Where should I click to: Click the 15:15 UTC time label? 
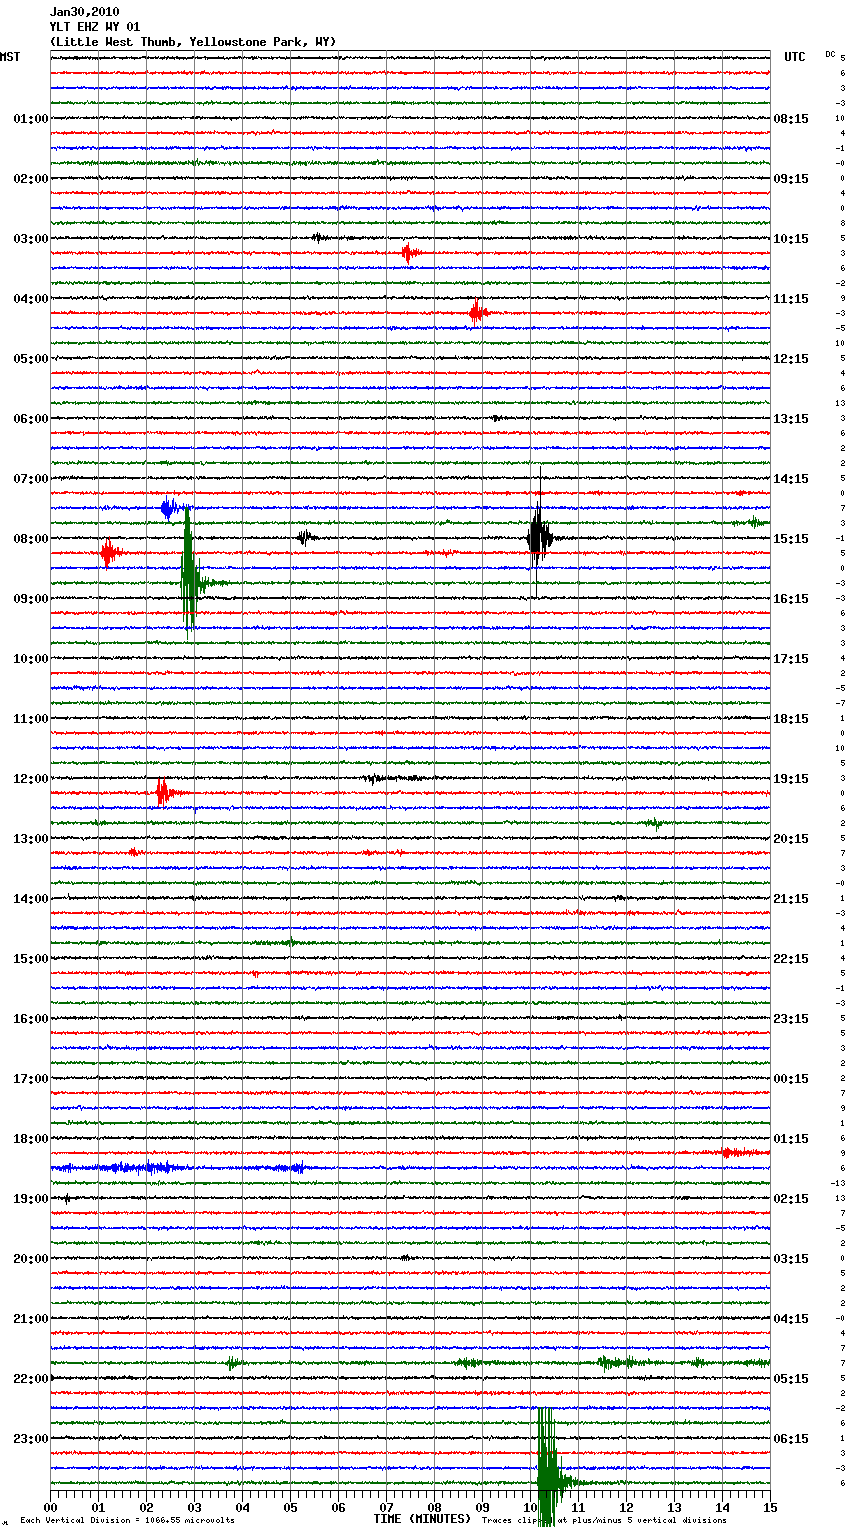(791, 539)
